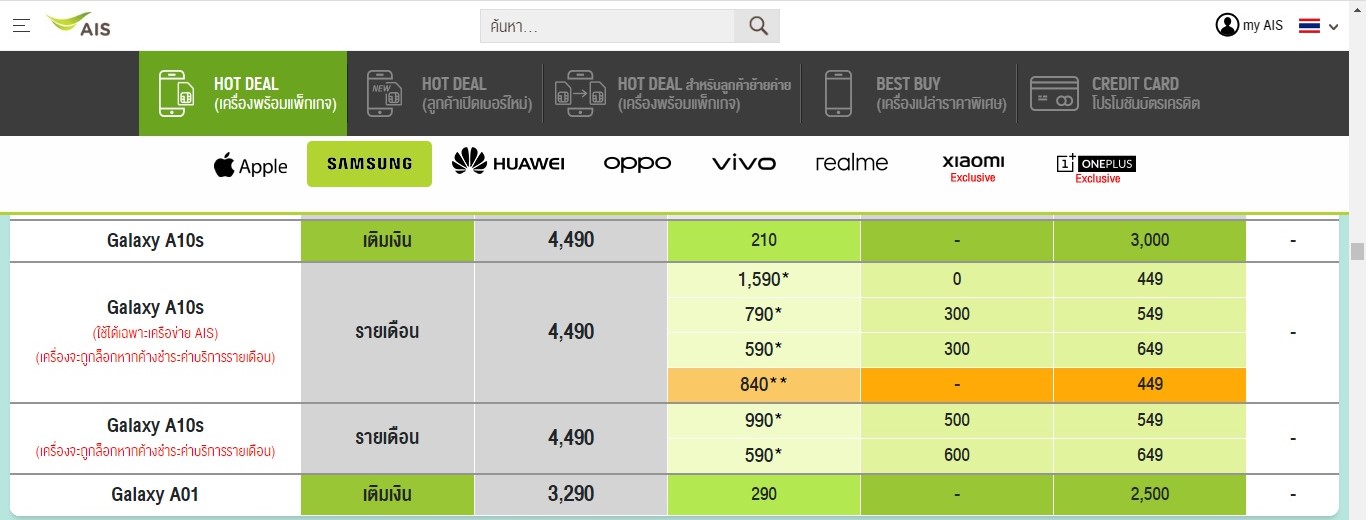The width and height of the screenshot is (1366, 520).
Task: Open the HOT DEAL new number tab
Action: click(449, 93)
